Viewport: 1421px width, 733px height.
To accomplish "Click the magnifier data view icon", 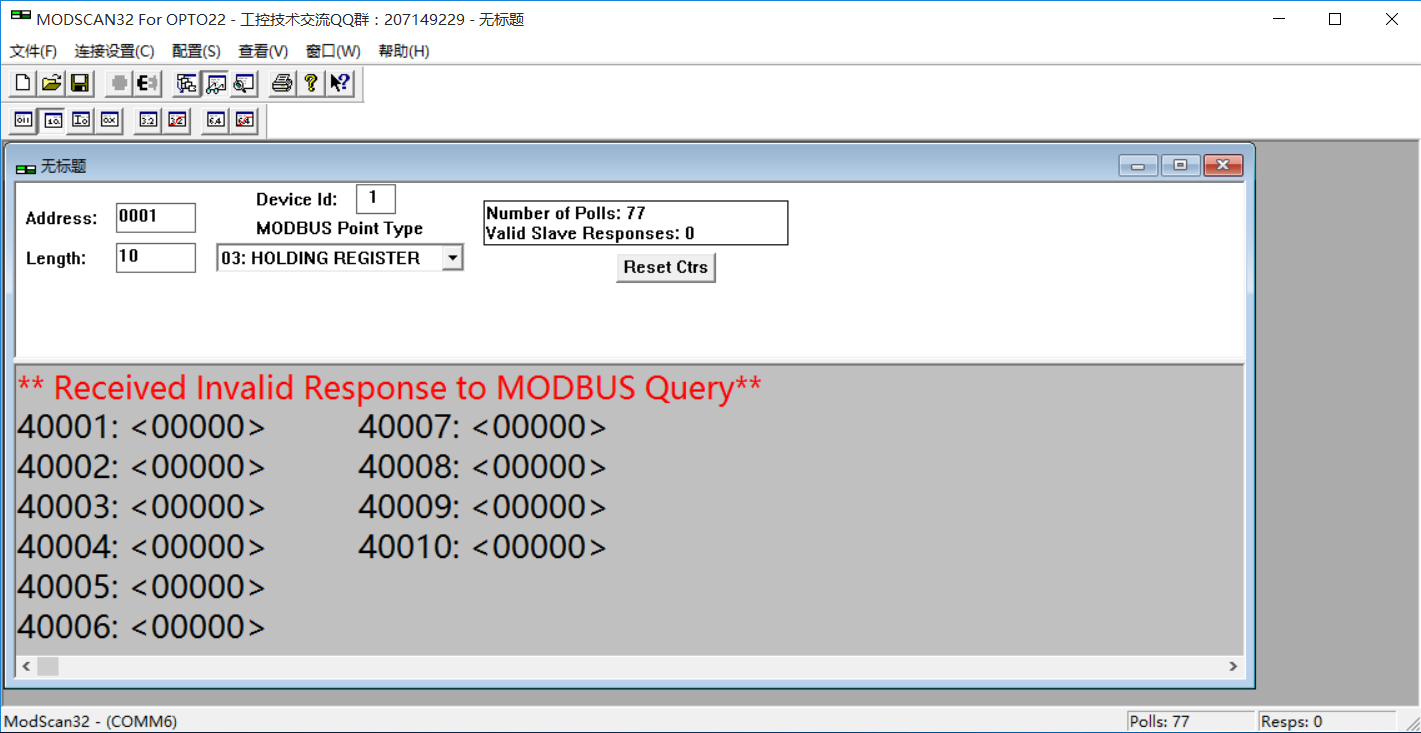I will click(x=243, y=84).
